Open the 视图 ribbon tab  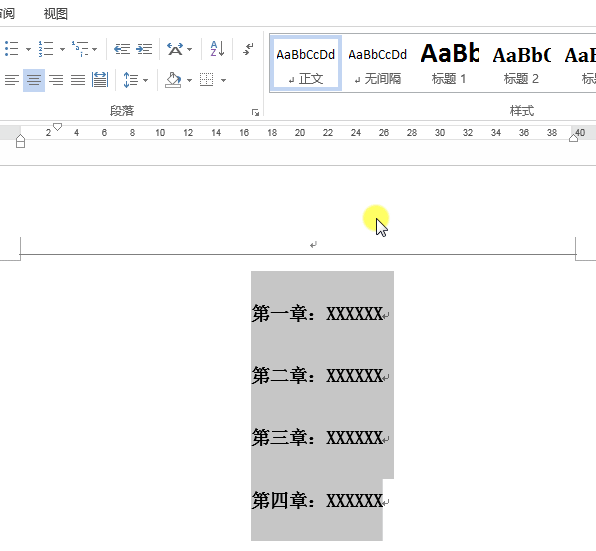(x=56, y=14)
